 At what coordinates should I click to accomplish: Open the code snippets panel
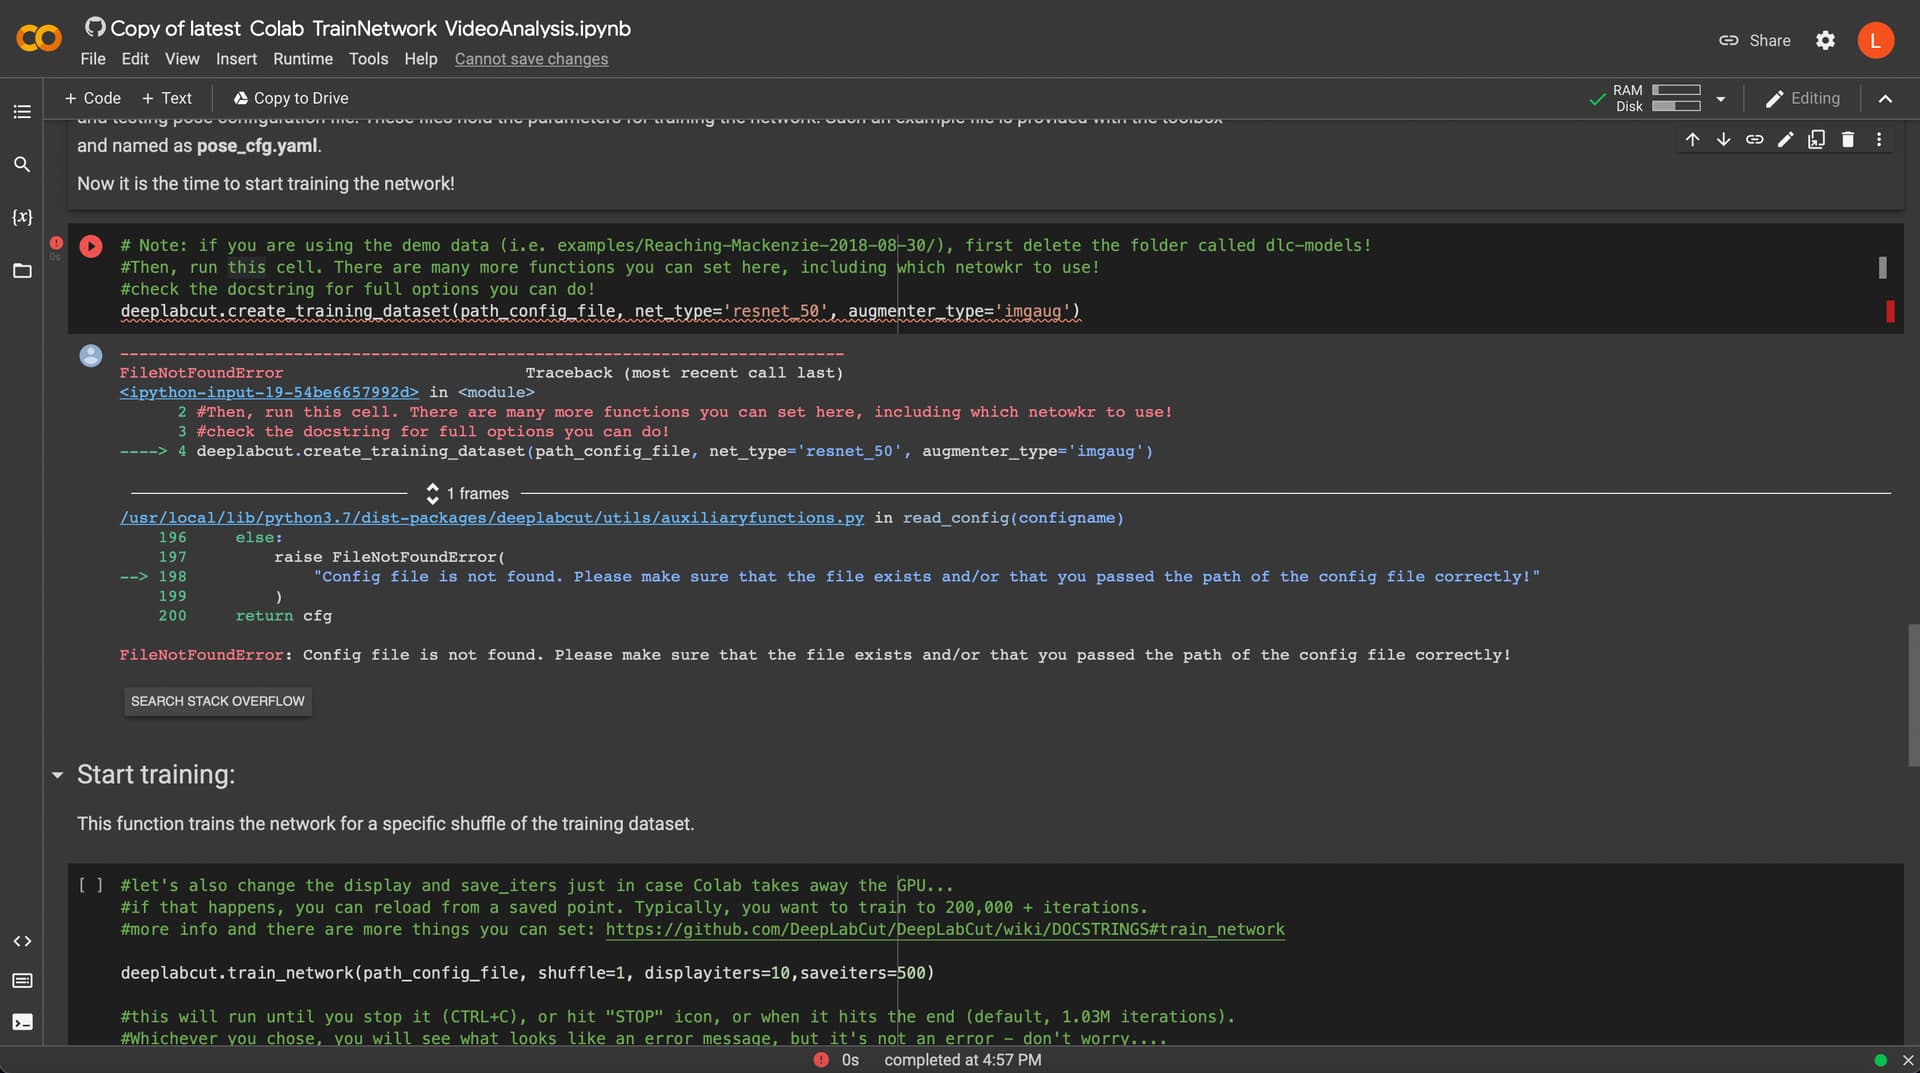pyautogui.click(x=22, y=941)
